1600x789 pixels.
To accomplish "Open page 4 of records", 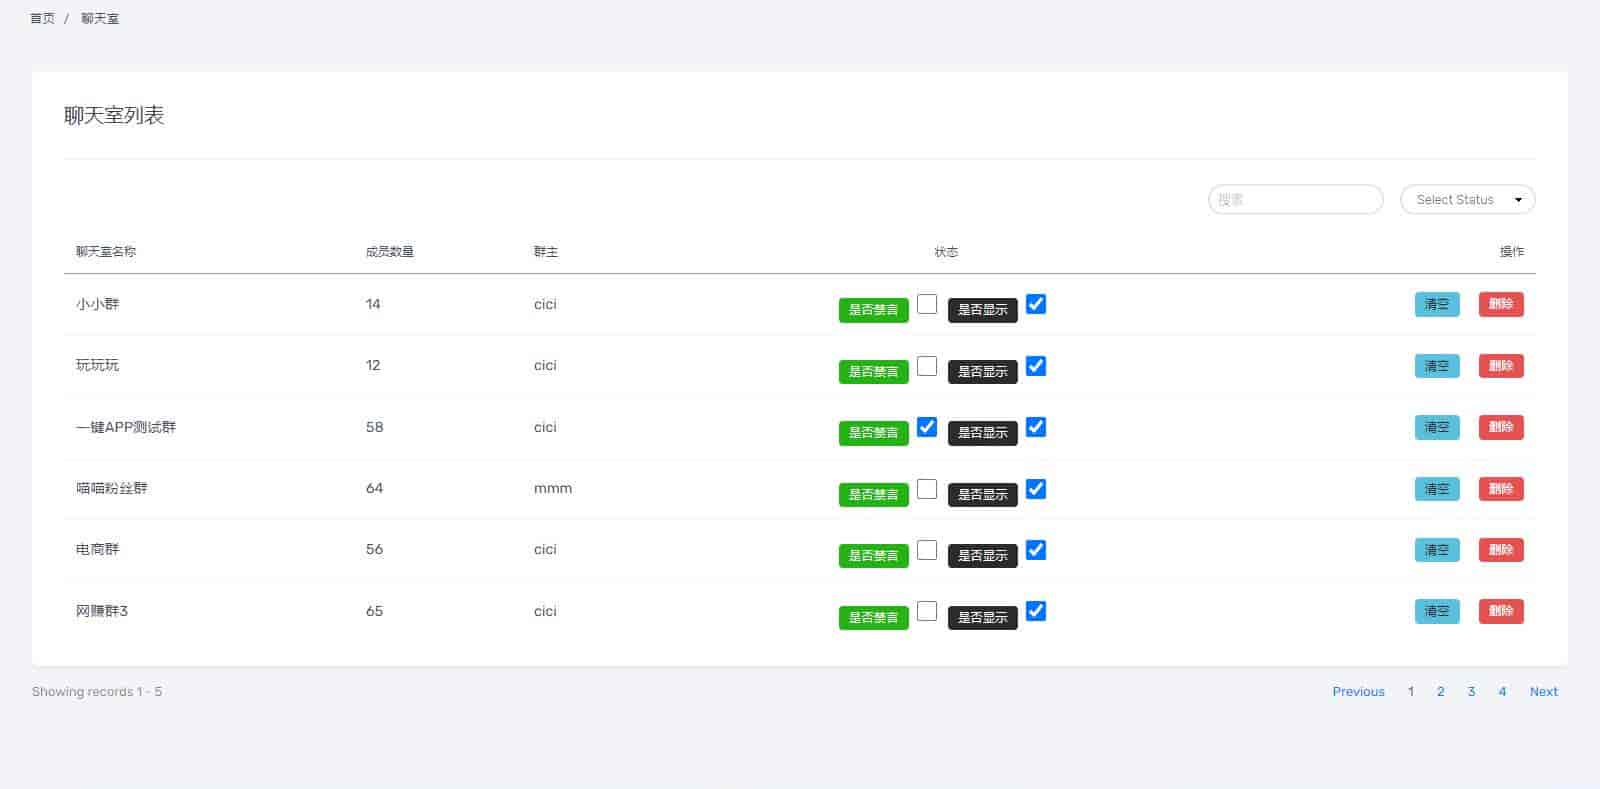I will pos(1502,692).
